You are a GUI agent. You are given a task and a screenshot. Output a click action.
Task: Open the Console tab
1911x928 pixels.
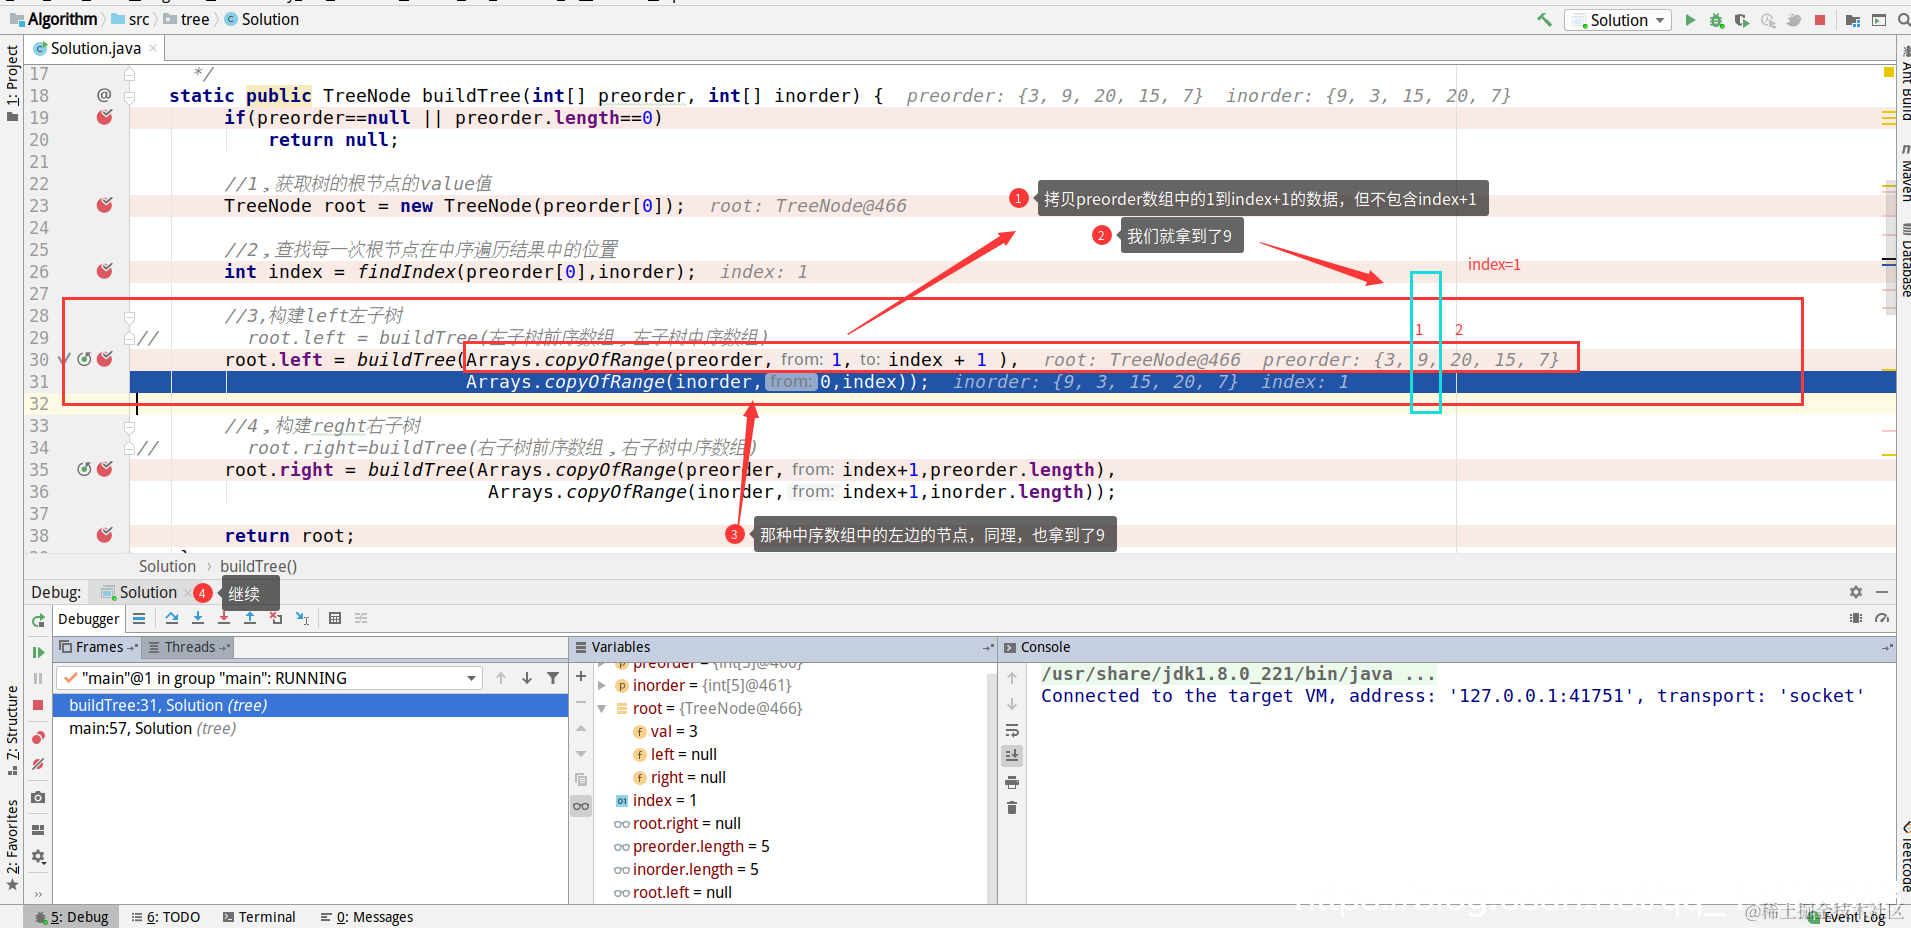pyautogui.click(x=1046, y=647)
